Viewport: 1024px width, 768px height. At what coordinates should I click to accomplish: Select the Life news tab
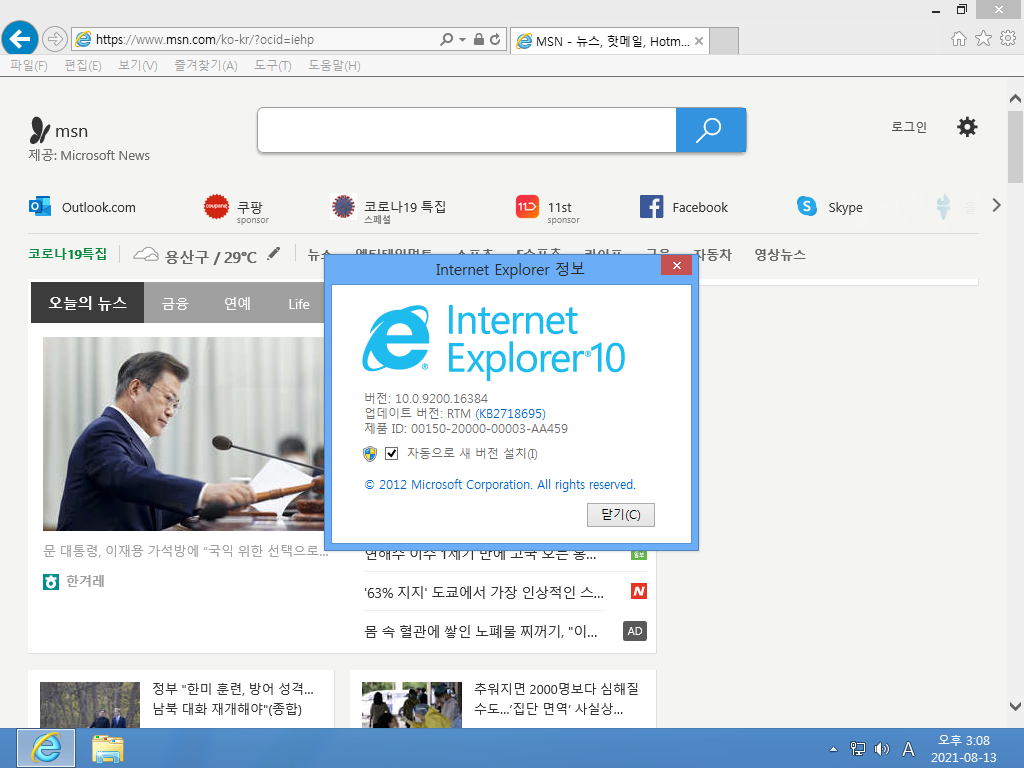click(x=299, y=304)
